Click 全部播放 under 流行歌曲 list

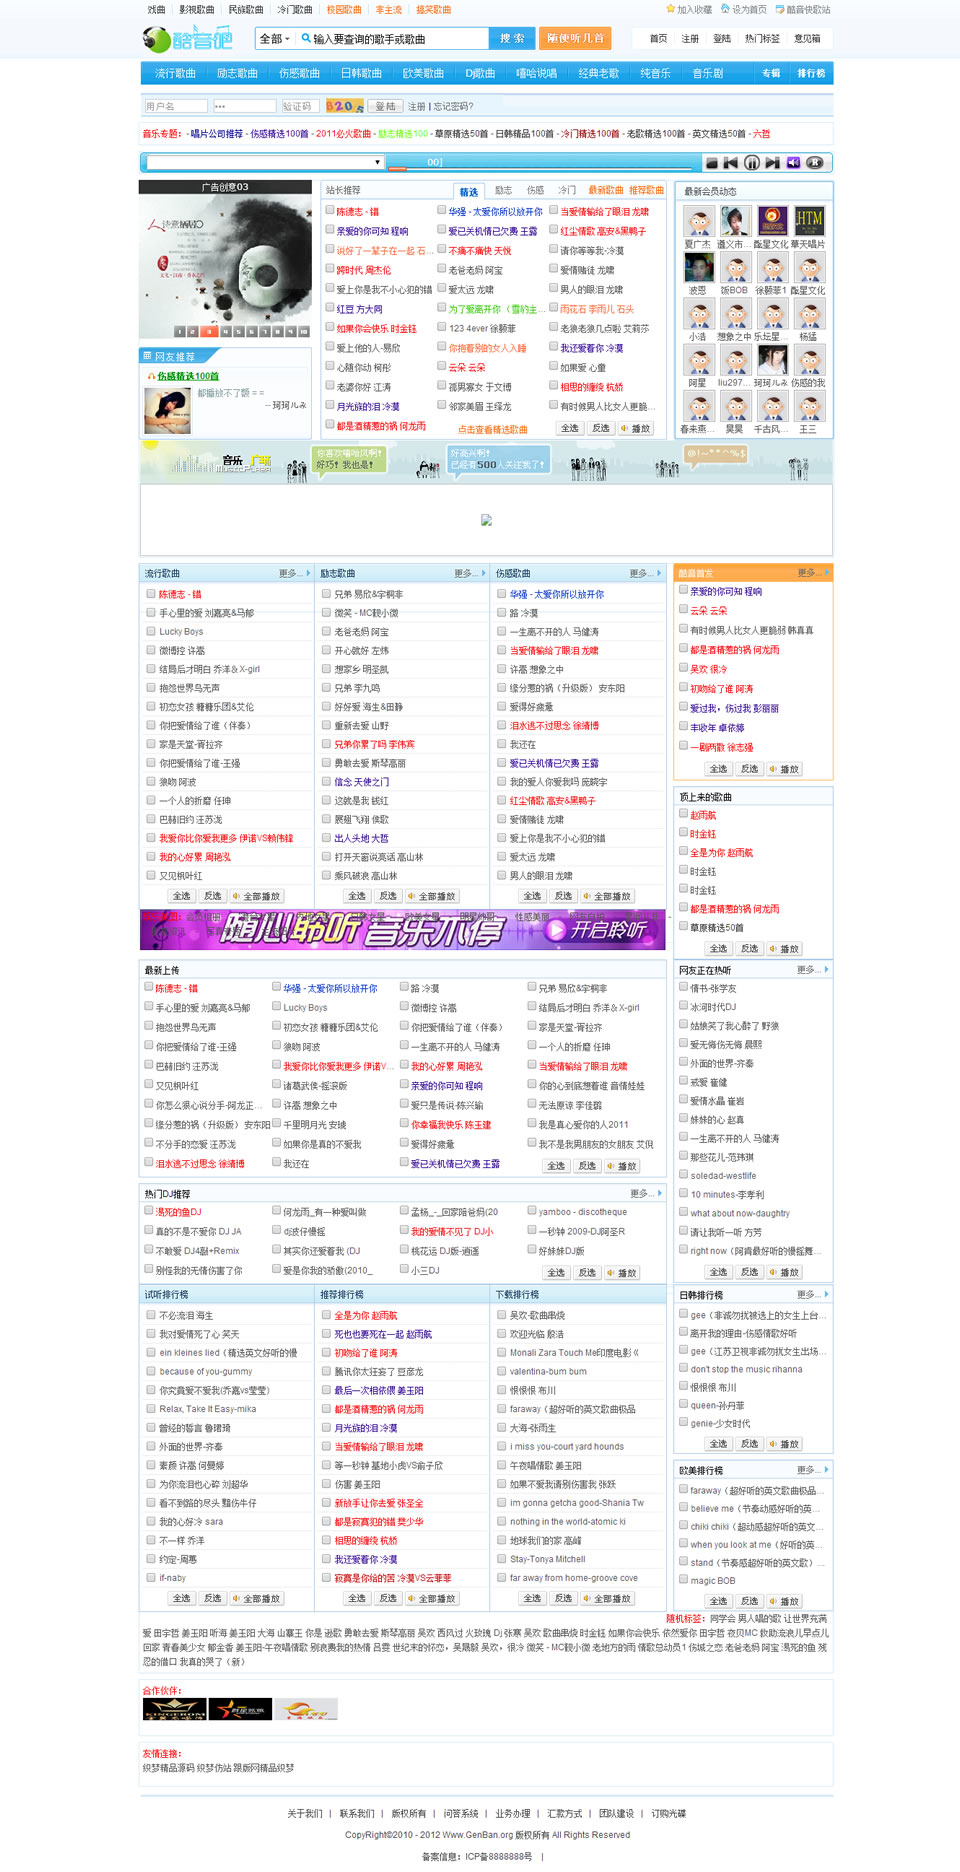pos(256,896)
